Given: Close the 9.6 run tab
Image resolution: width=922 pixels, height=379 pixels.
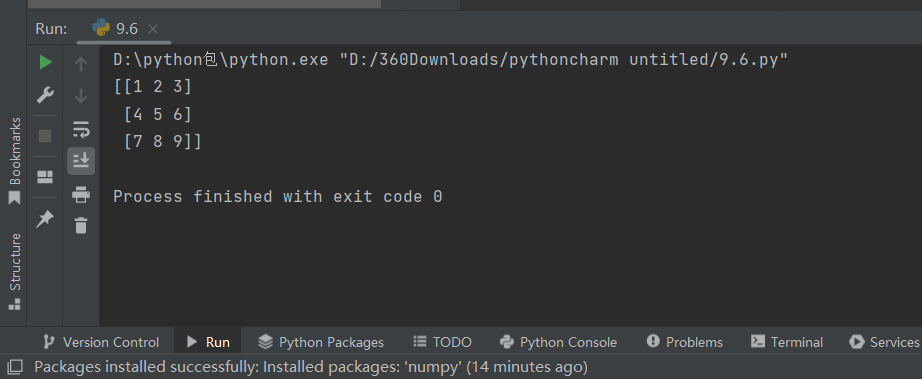Looking at the screenshot, I should point(152,29).
